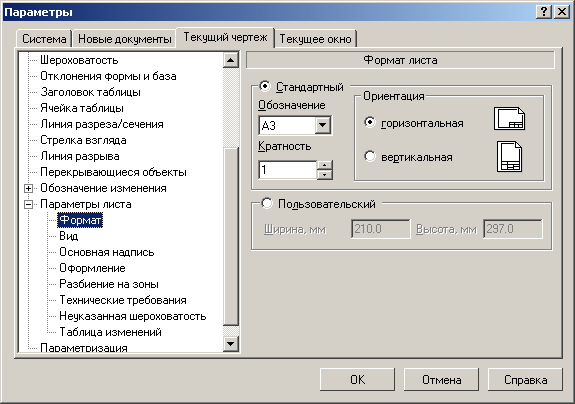Open the Обозначение A3 dropdown
Image resolution: width=575 pixels, height=404 pixels.
tap(323, 125)
